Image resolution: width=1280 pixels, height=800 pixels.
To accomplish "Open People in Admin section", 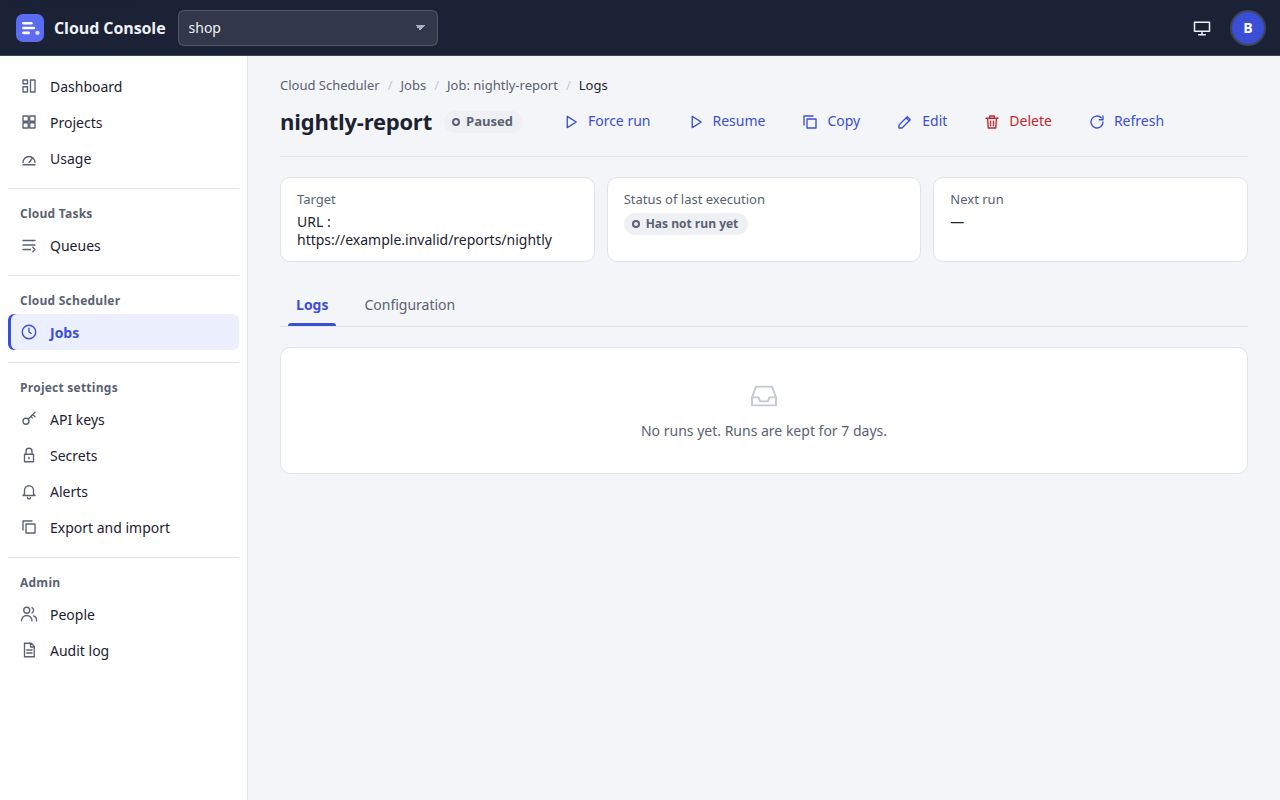I will point(123,615).
